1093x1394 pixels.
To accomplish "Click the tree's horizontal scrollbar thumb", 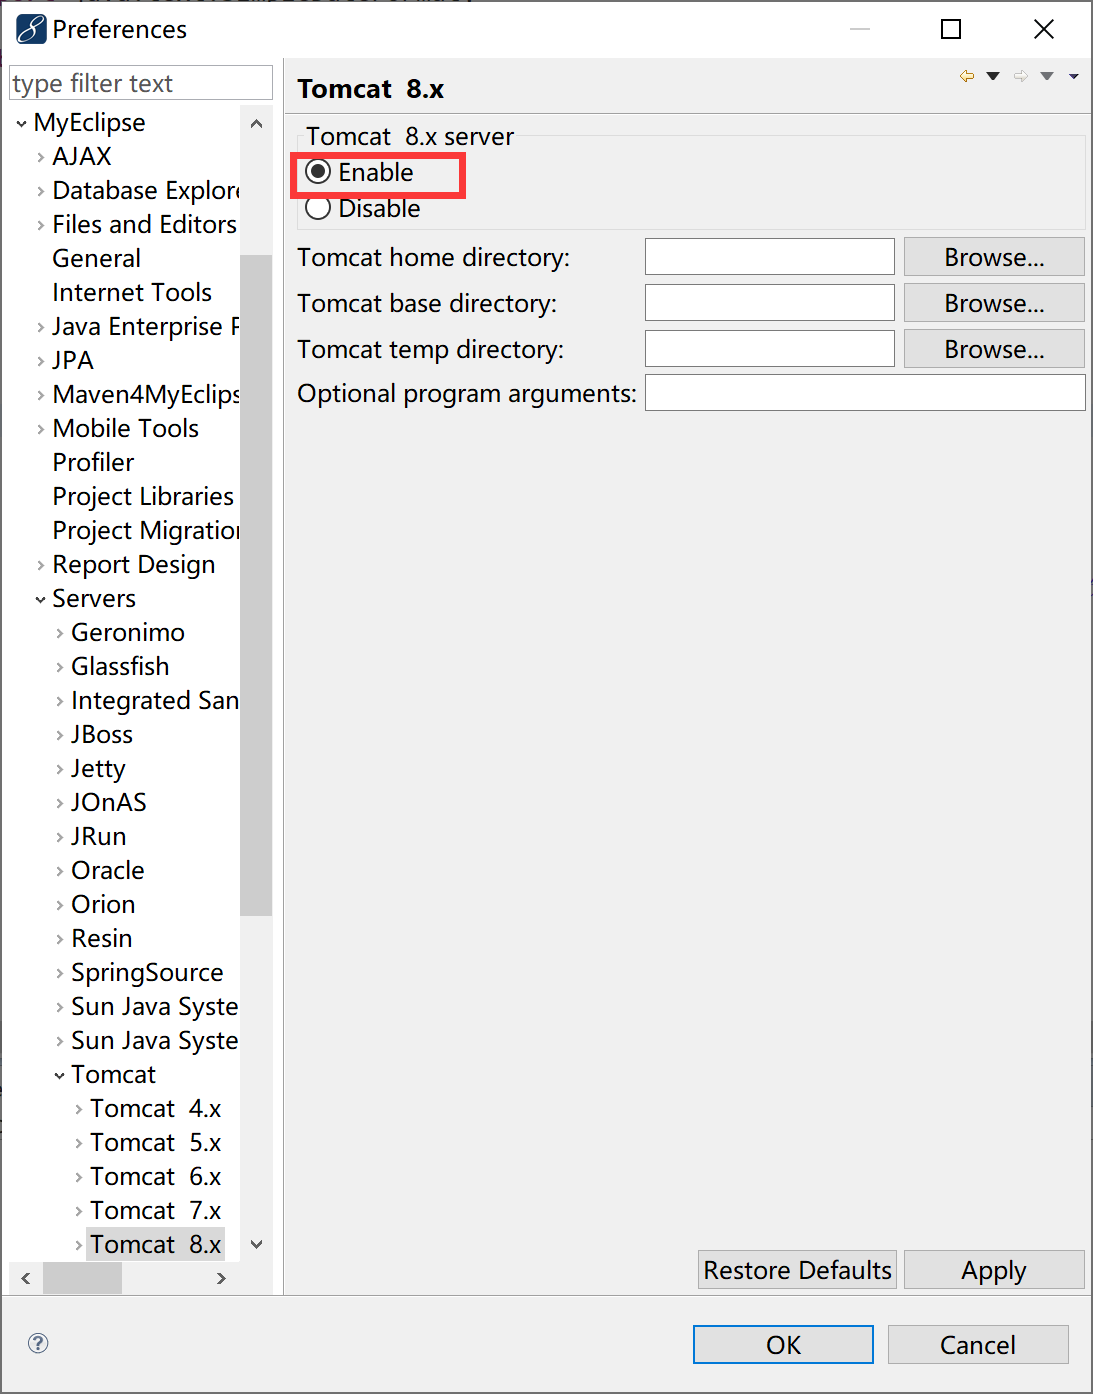I will (x=83, y=1278).
